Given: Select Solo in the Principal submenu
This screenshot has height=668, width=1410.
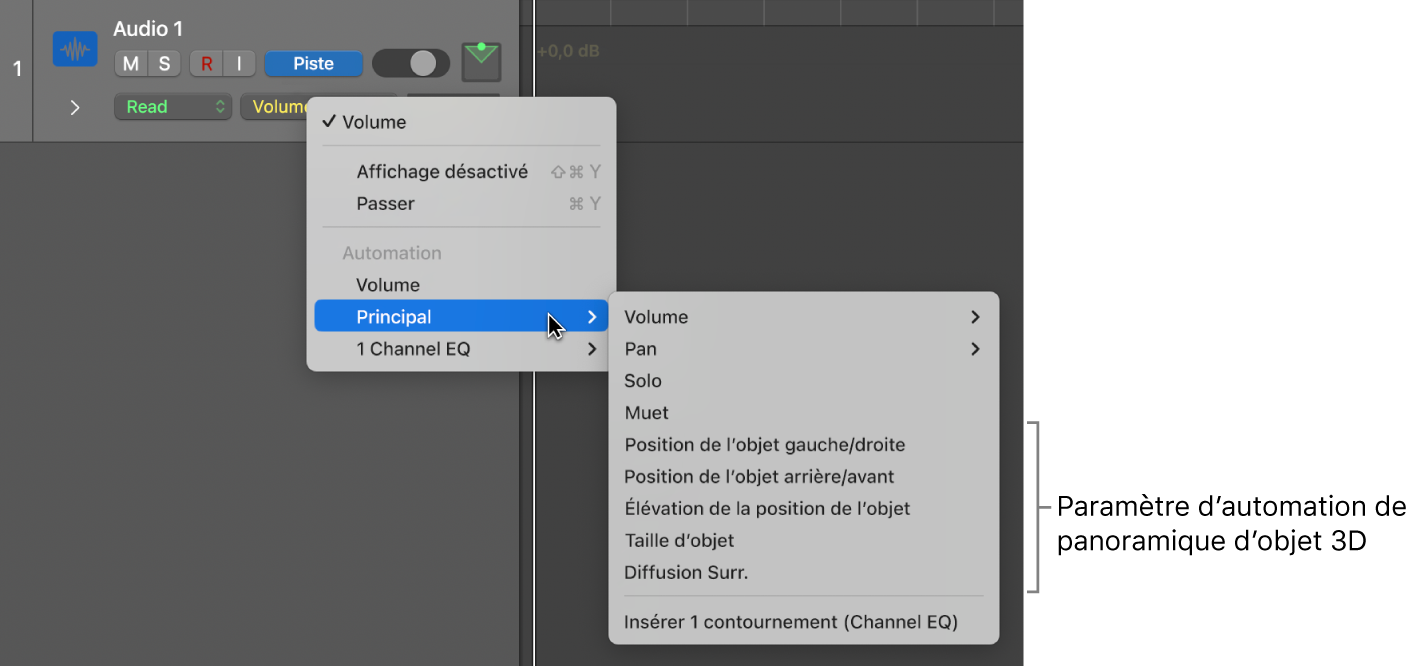Looking at the screenshot, I should coord(643,381).
